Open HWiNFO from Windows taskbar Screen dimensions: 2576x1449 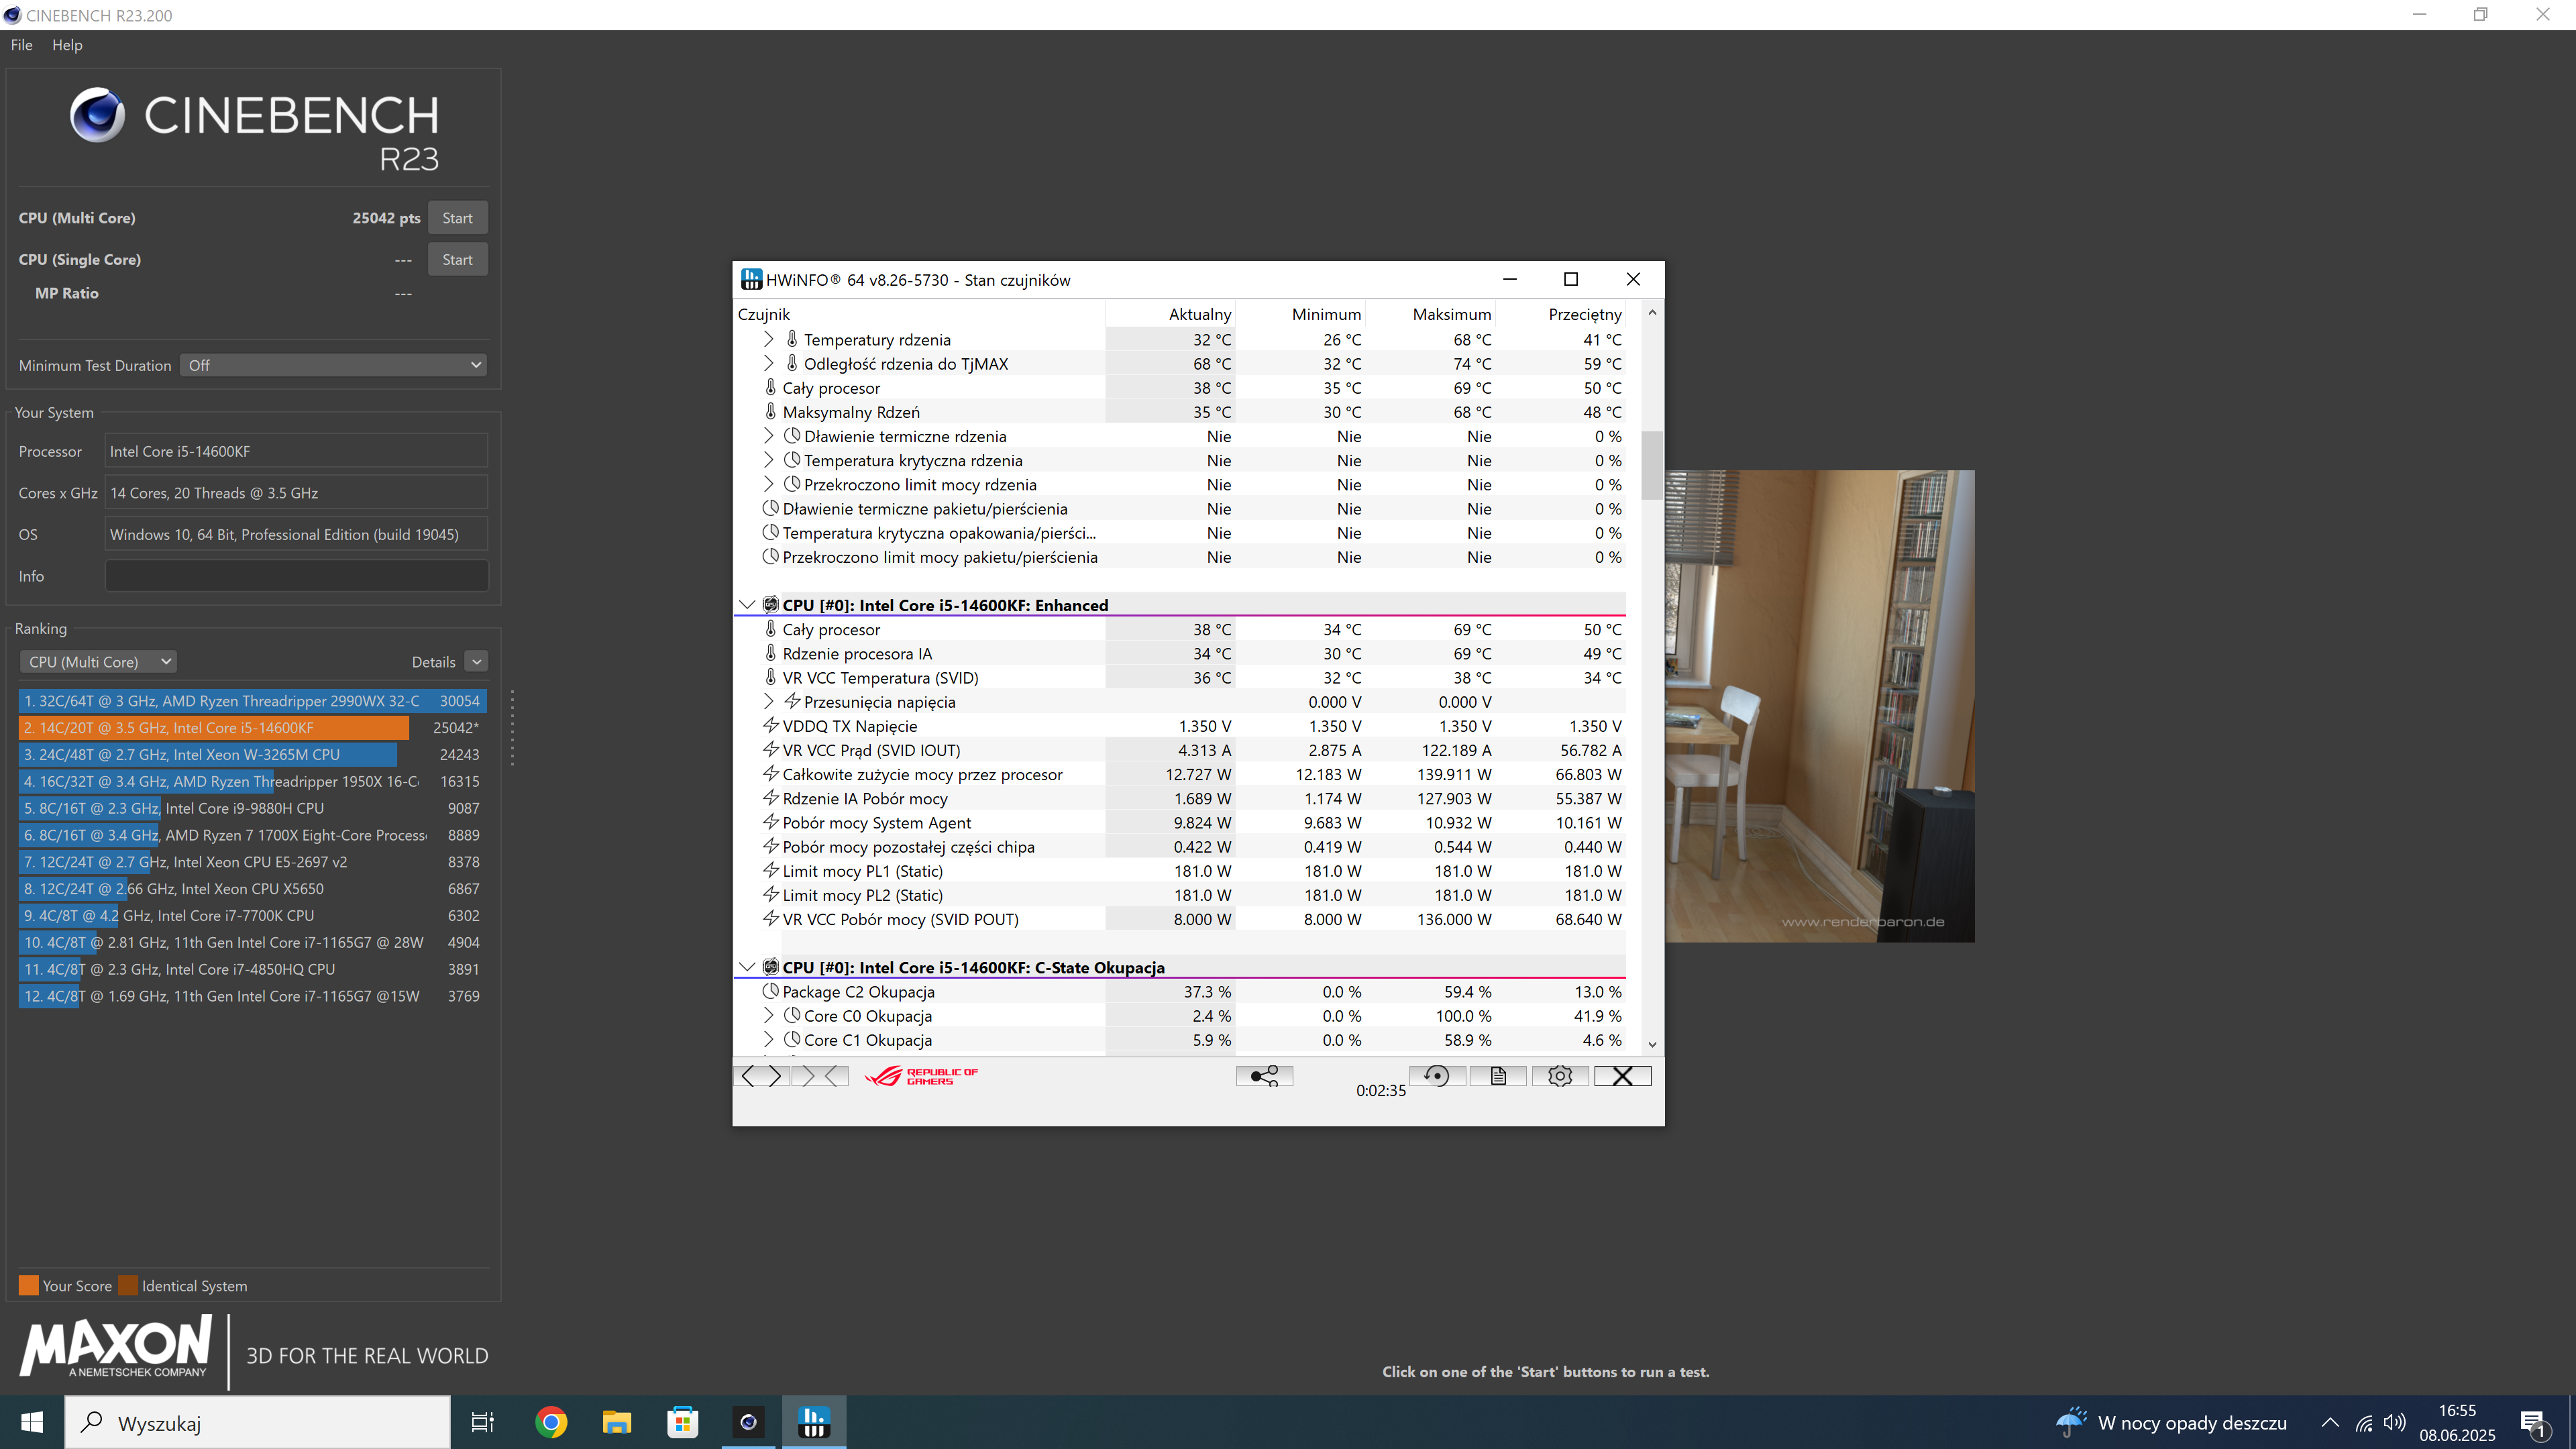coord(814,1422)
